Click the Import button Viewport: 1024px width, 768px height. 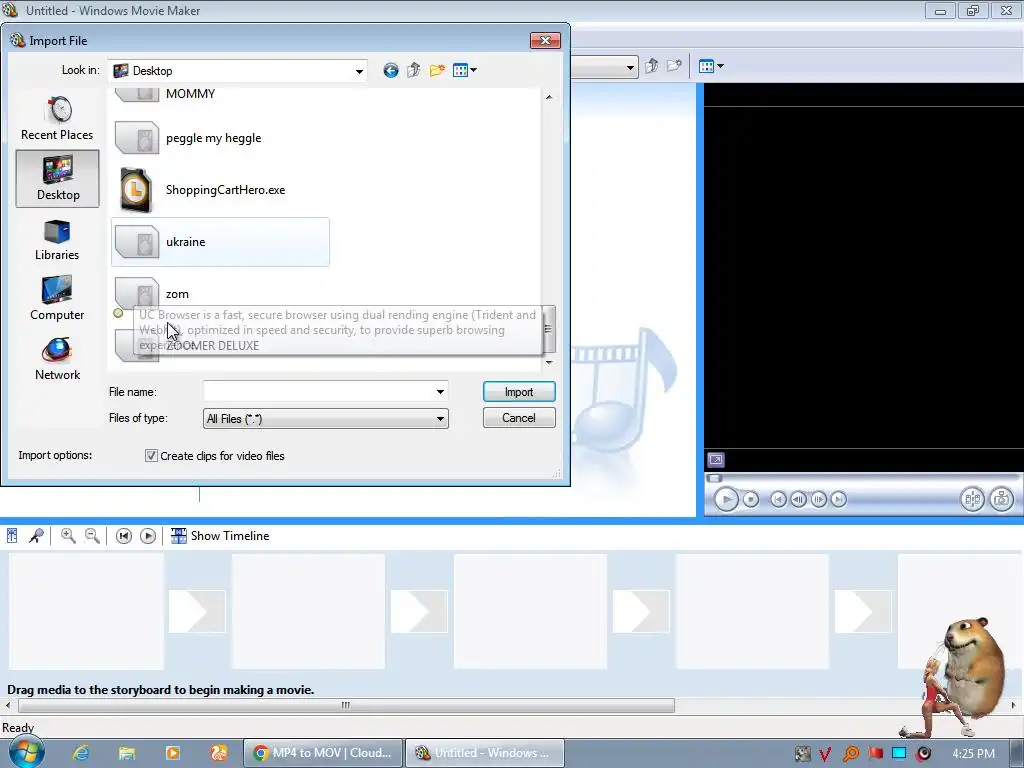pyautogui.click(x=519, y=392)
